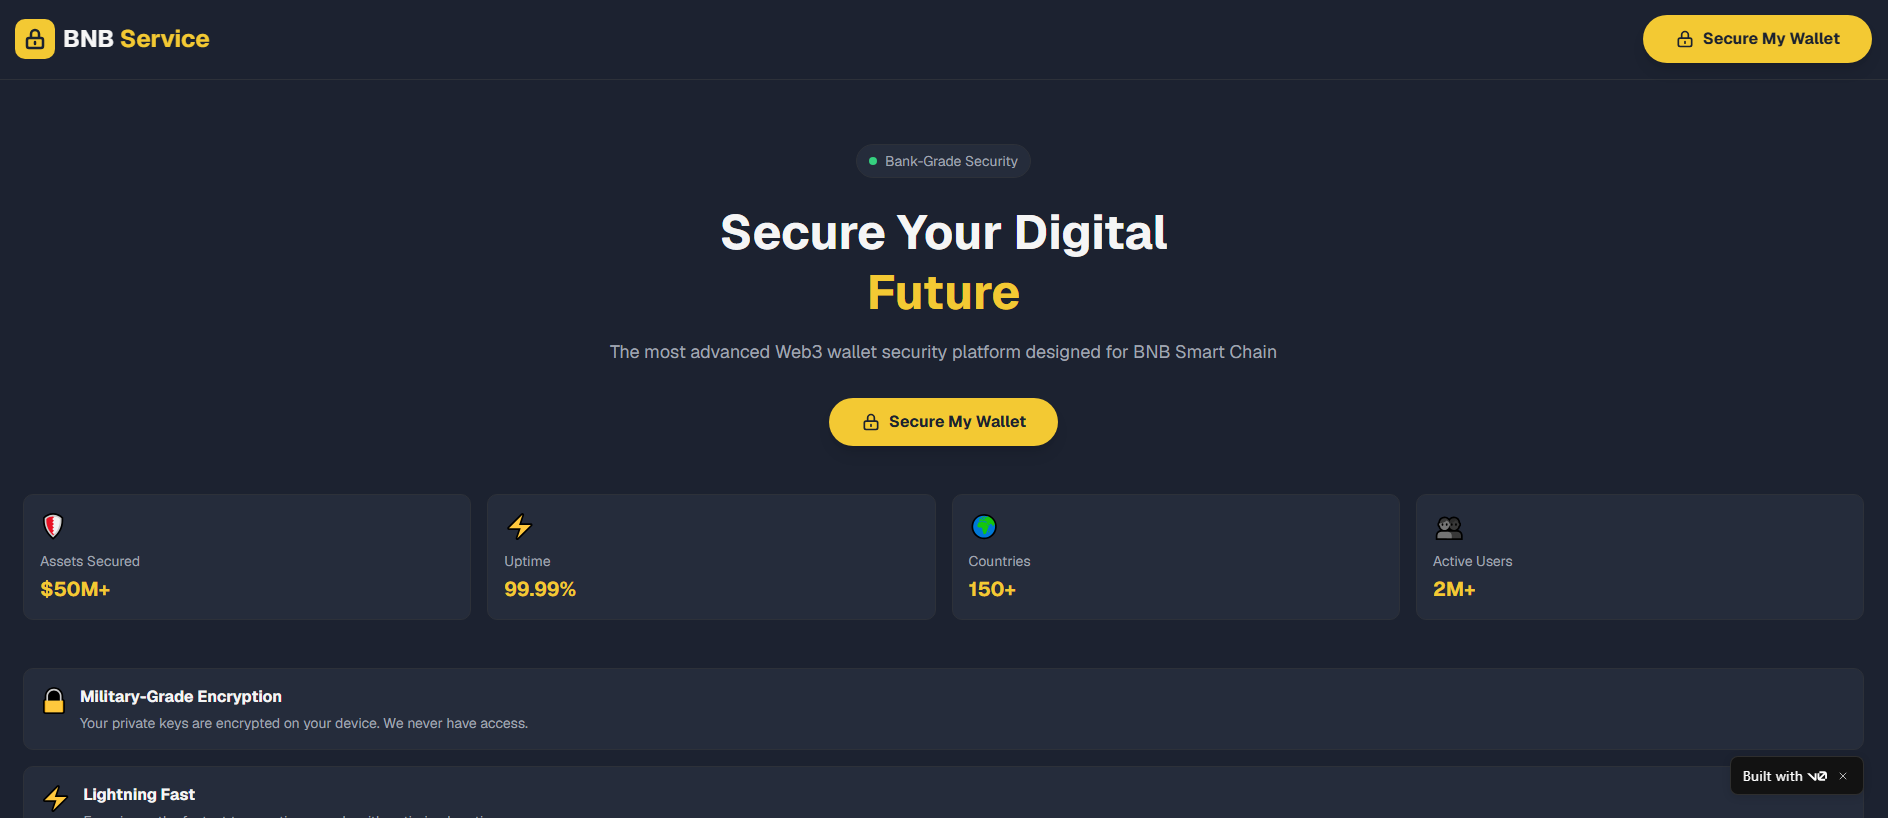Dismiss the Built with v0 badge
Screen dimensions: 1888x818
(1843, 776)
